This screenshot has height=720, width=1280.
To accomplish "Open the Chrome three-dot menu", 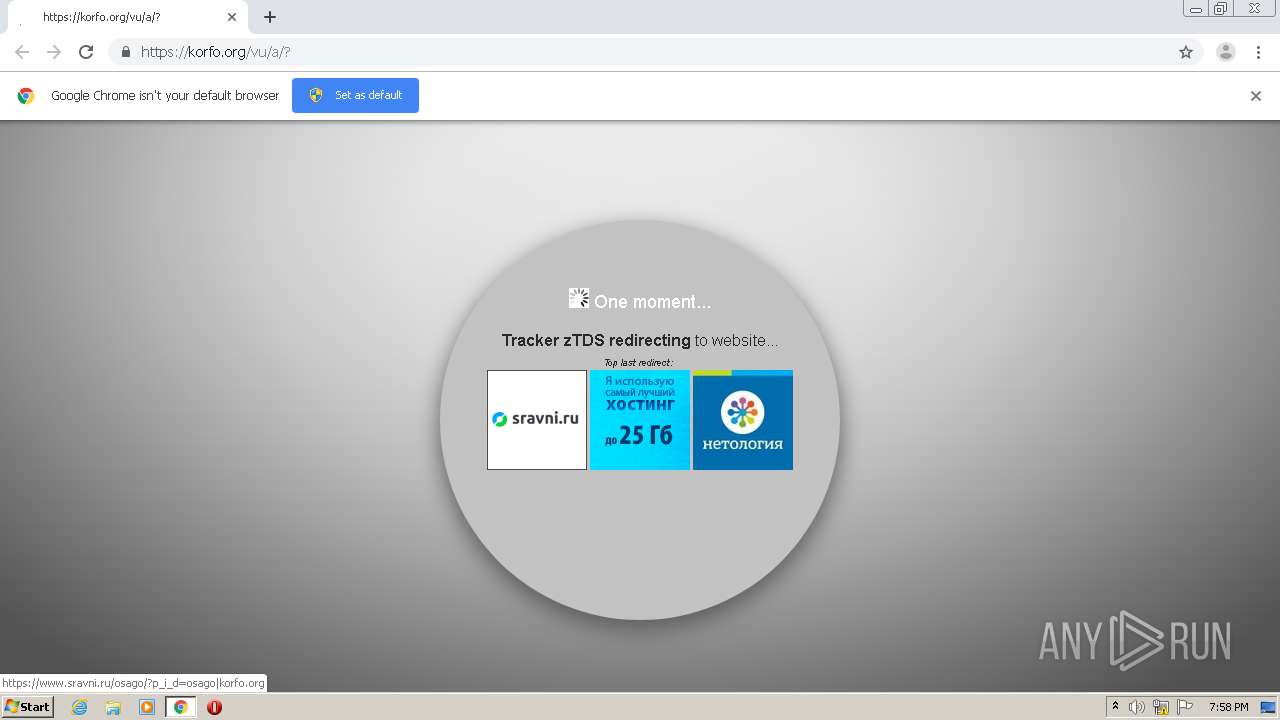I will (1258, 52).
